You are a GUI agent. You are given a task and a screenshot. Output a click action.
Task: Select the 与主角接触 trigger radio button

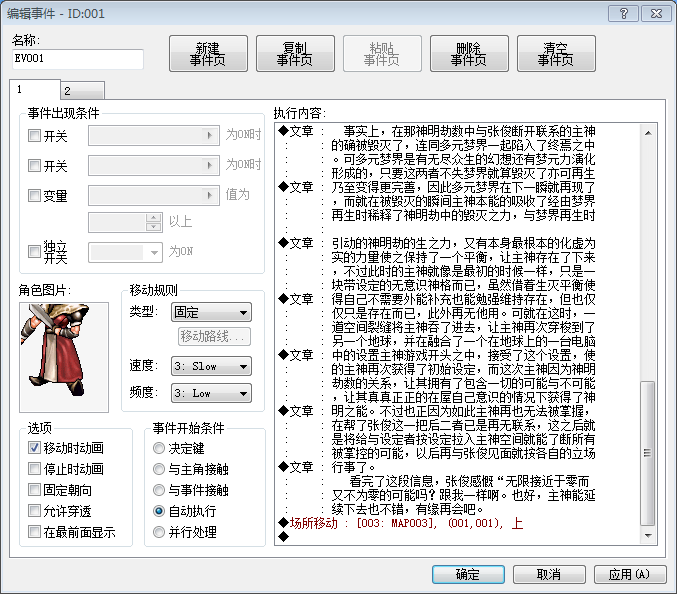point(159,469)
